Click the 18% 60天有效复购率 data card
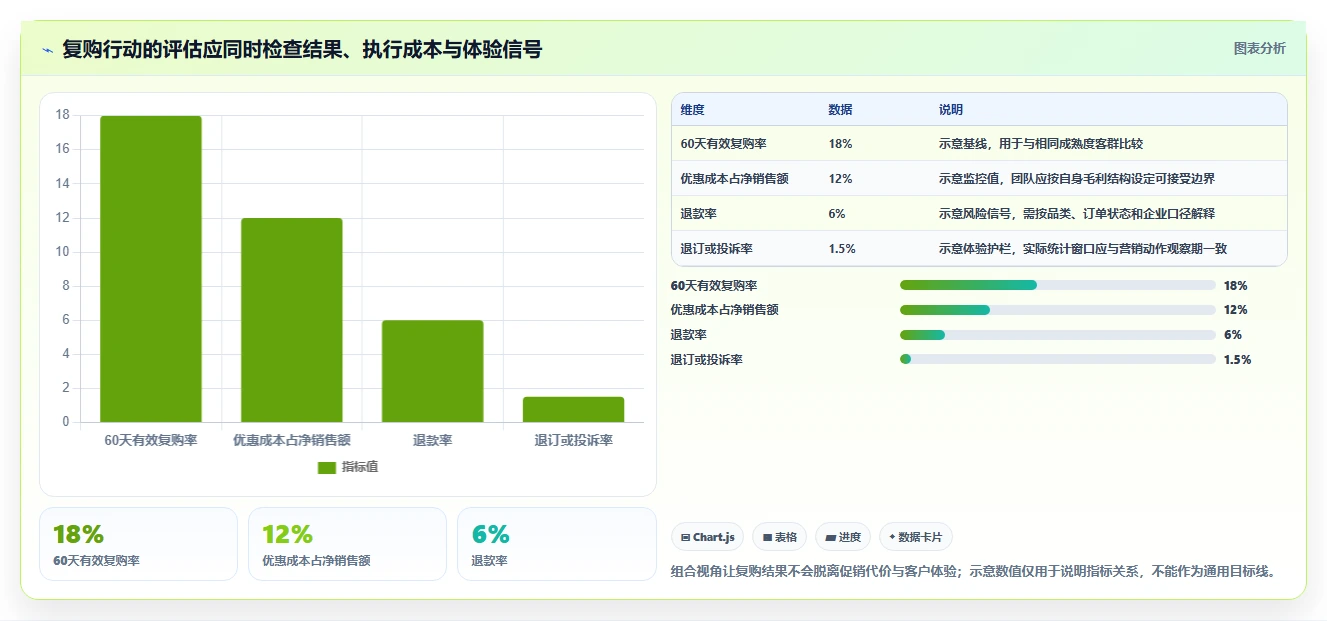 pyautogui.click(x=138, y=544)
